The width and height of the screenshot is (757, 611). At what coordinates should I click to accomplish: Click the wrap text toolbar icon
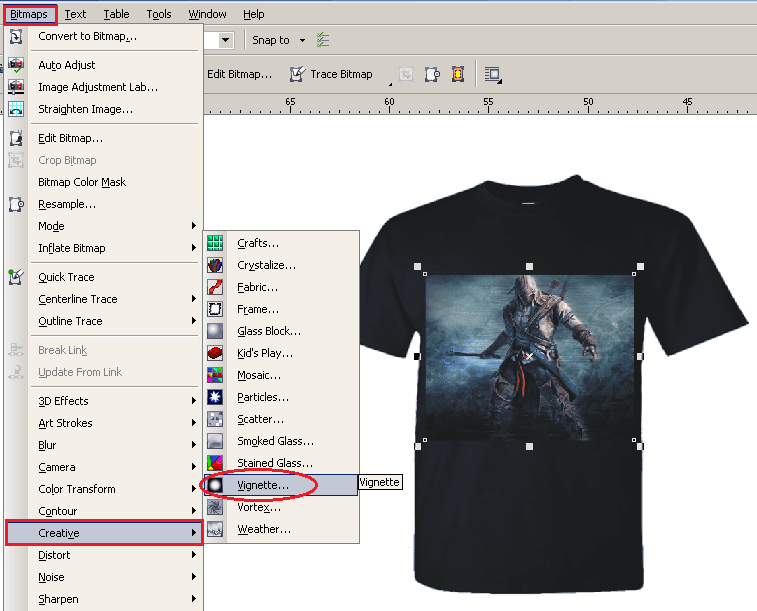coord(493,74)
